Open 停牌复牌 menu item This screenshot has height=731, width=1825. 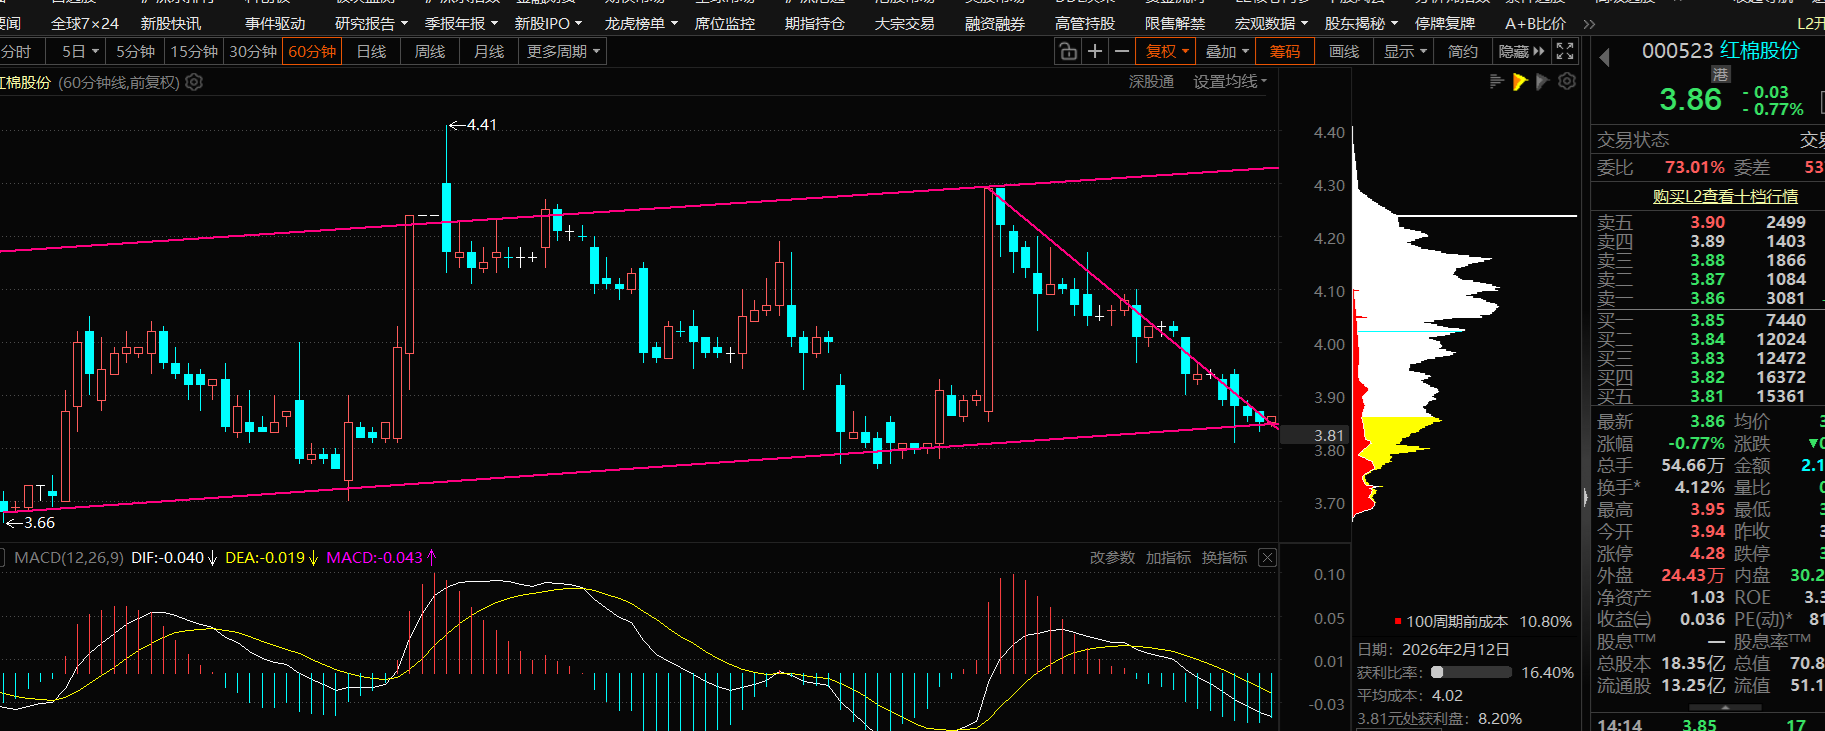(x=1445, y=23)
